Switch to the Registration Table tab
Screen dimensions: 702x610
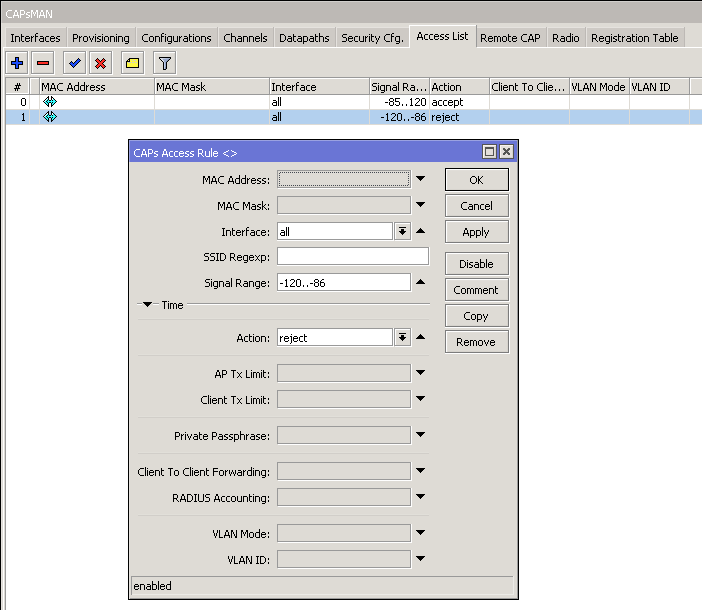click(634, 38)
